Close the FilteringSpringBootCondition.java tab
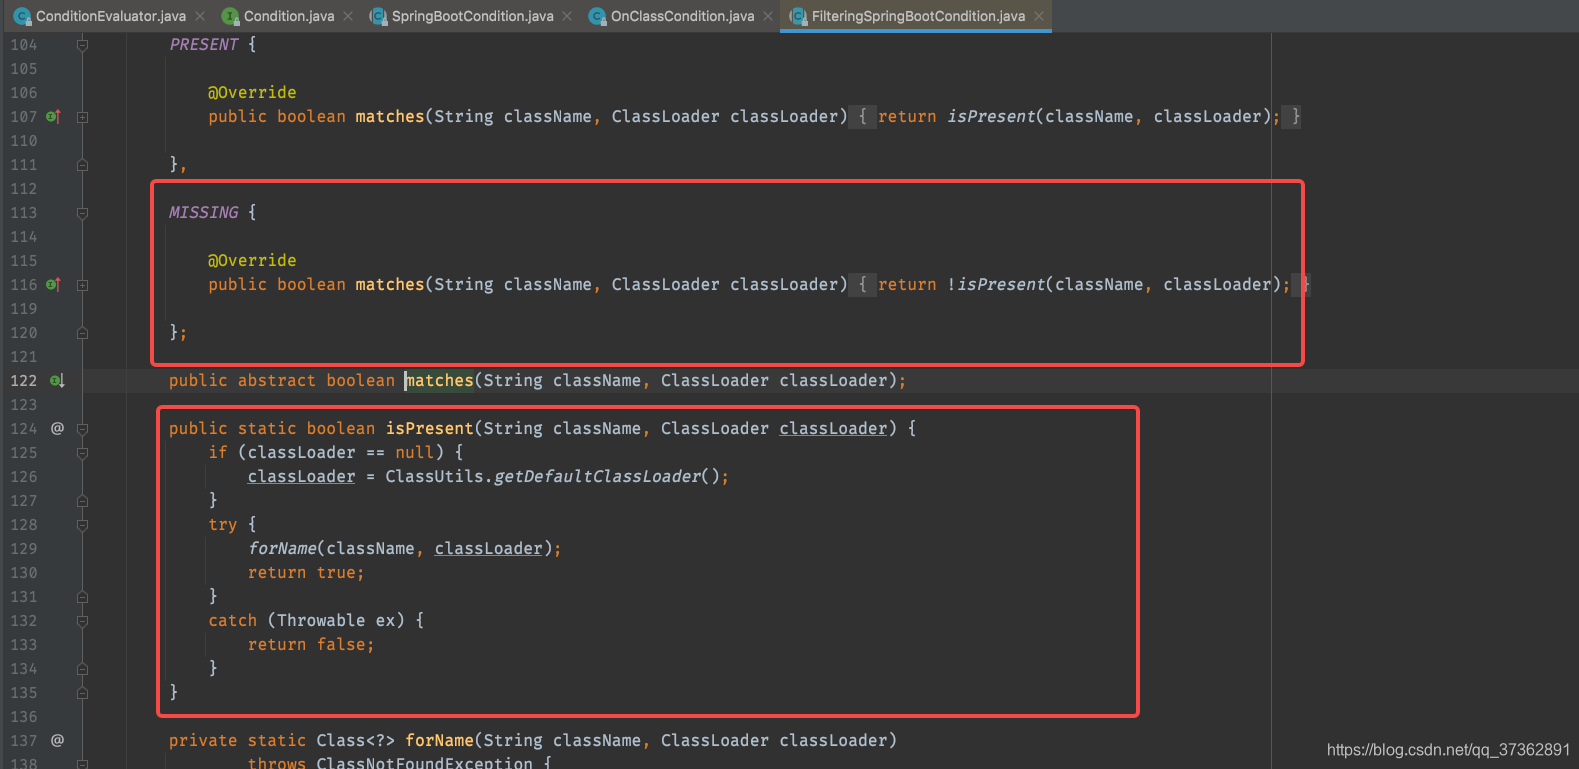The height and width of the screenshot is (769, 1579). pyautogui.click(x=1039, y=16)
